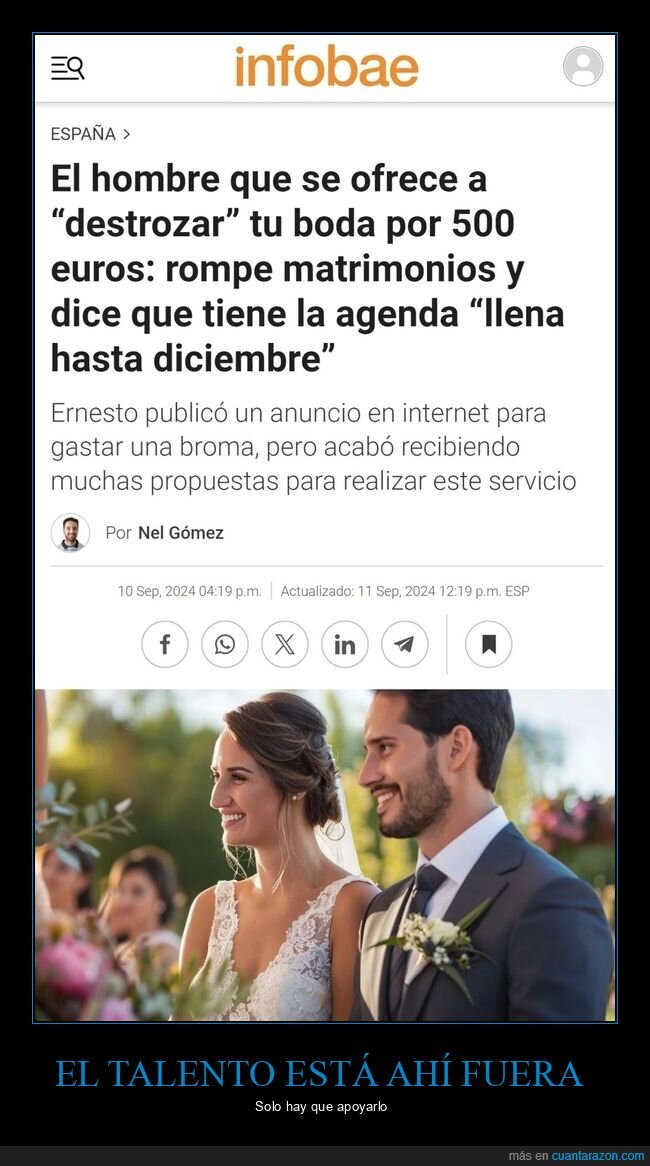Expand the chevron next to ESPAÑA
This screenshot has height=1166, width=650.
click(126, 134)
